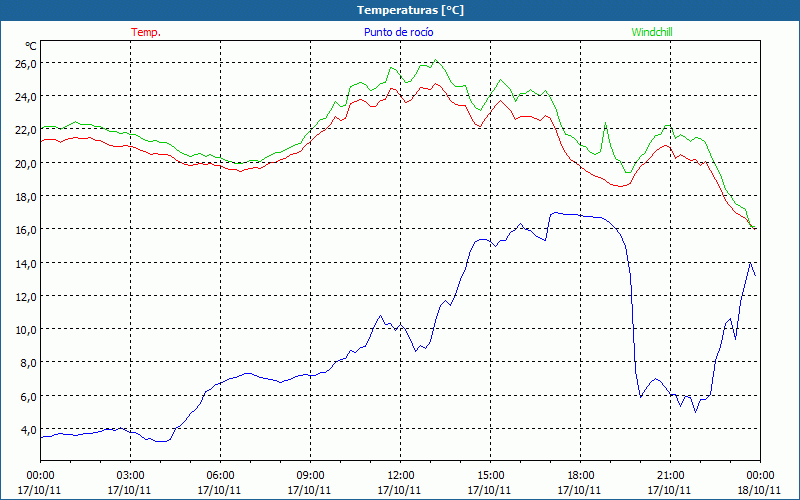Click the dew point peak near 17:00
The image size is (800, 500).
coord(555,213)
